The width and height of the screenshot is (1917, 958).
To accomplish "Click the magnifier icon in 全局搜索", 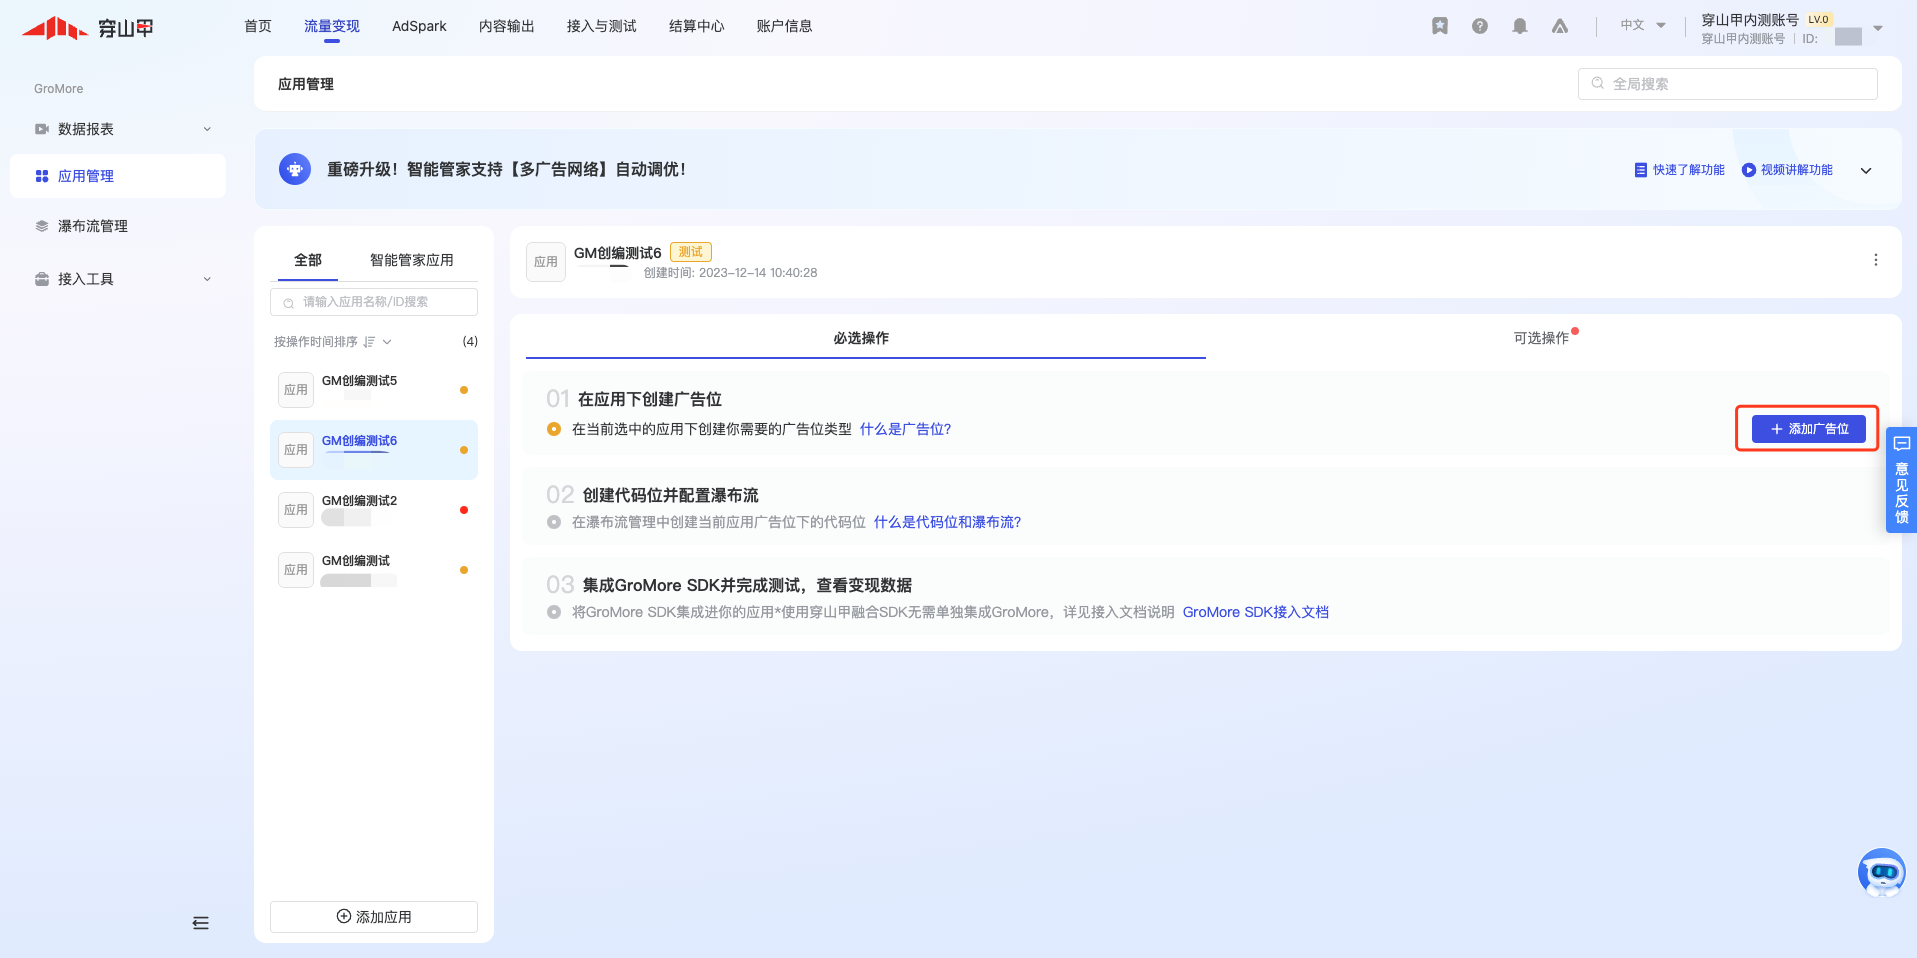I will pos(1598,84).
